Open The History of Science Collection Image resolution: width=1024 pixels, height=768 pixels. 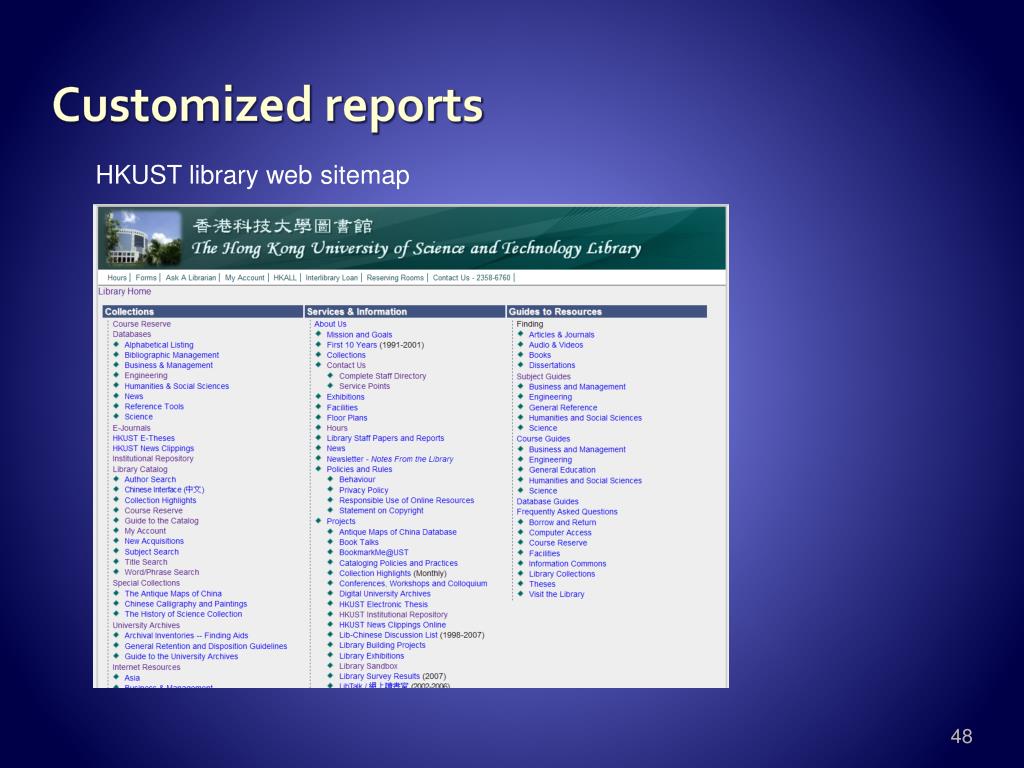point(183,614)
